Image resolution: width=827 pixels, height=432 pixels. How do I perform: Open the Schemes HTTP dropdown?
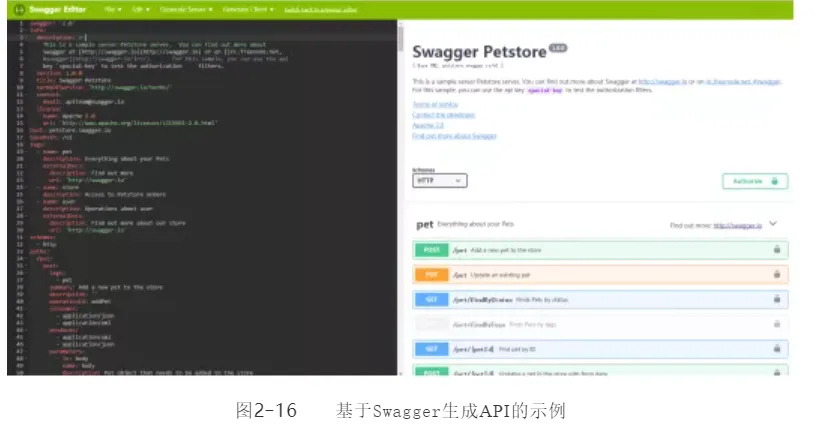[x=439, y=180]
